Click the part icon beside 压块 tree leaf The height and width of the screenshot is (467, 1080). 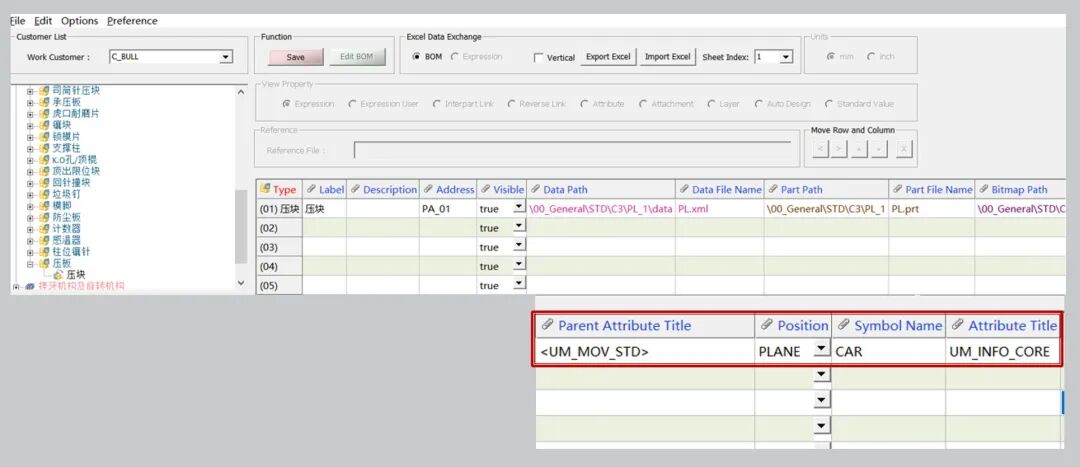click(x=57, y=274)
